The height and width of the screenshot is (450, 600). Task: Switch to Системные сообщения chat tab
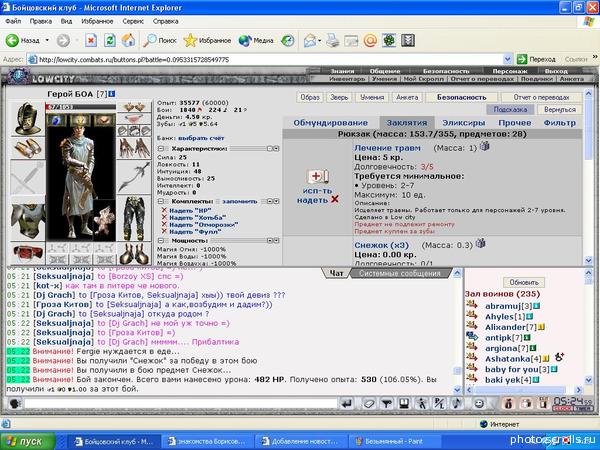(x=400, y=273)
